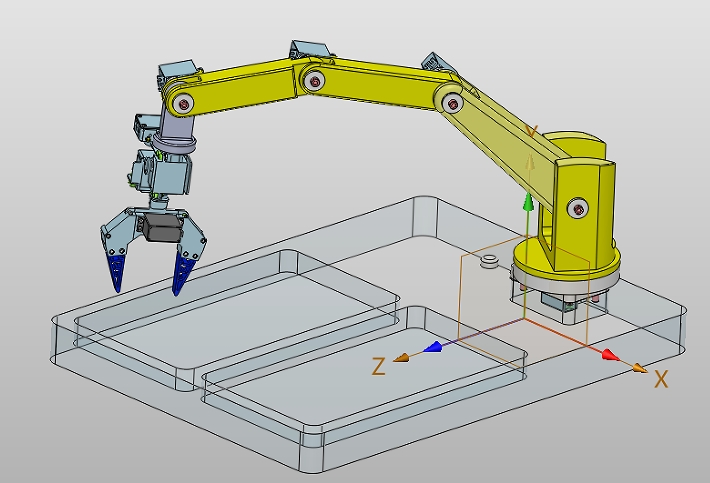
Task: Pick the orange reference plane outline
Action: [523, 299]
